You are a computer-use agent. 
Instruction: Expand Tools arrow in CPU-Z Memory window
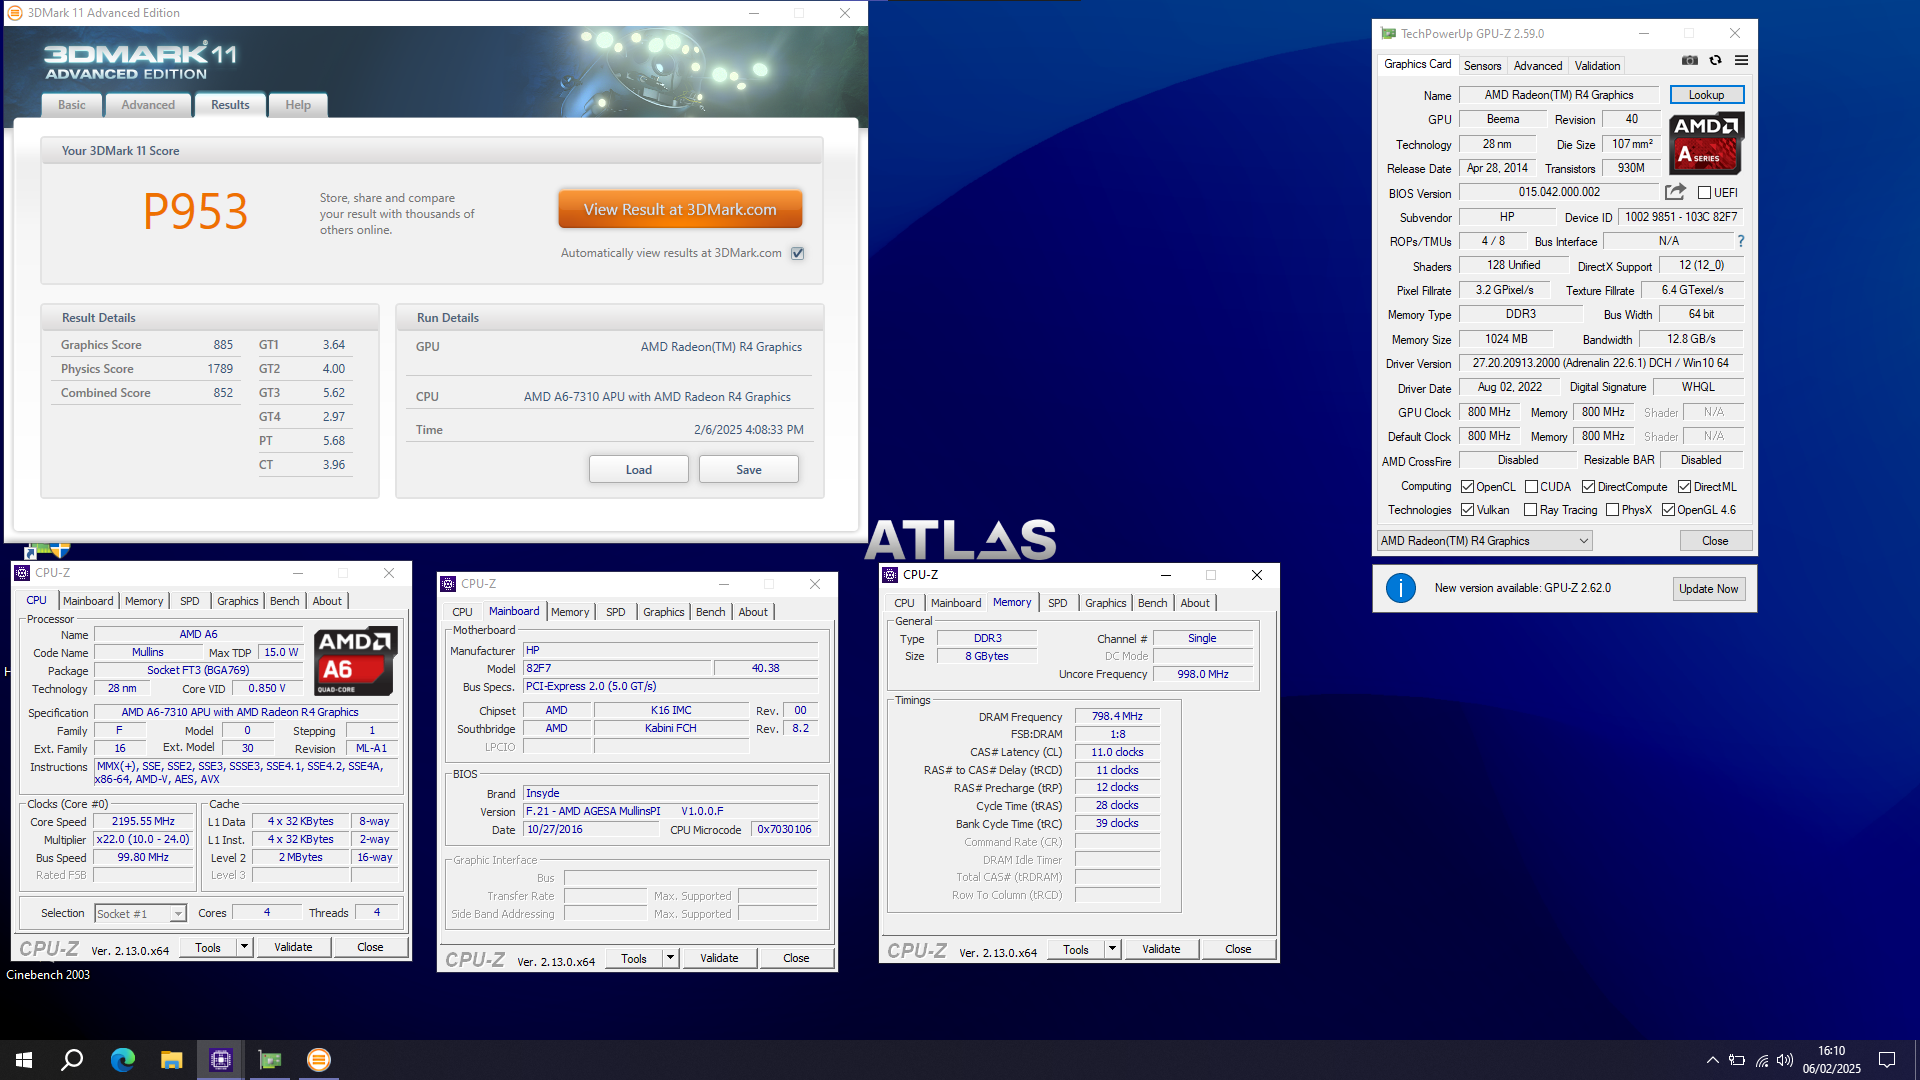pos(1112,949)
